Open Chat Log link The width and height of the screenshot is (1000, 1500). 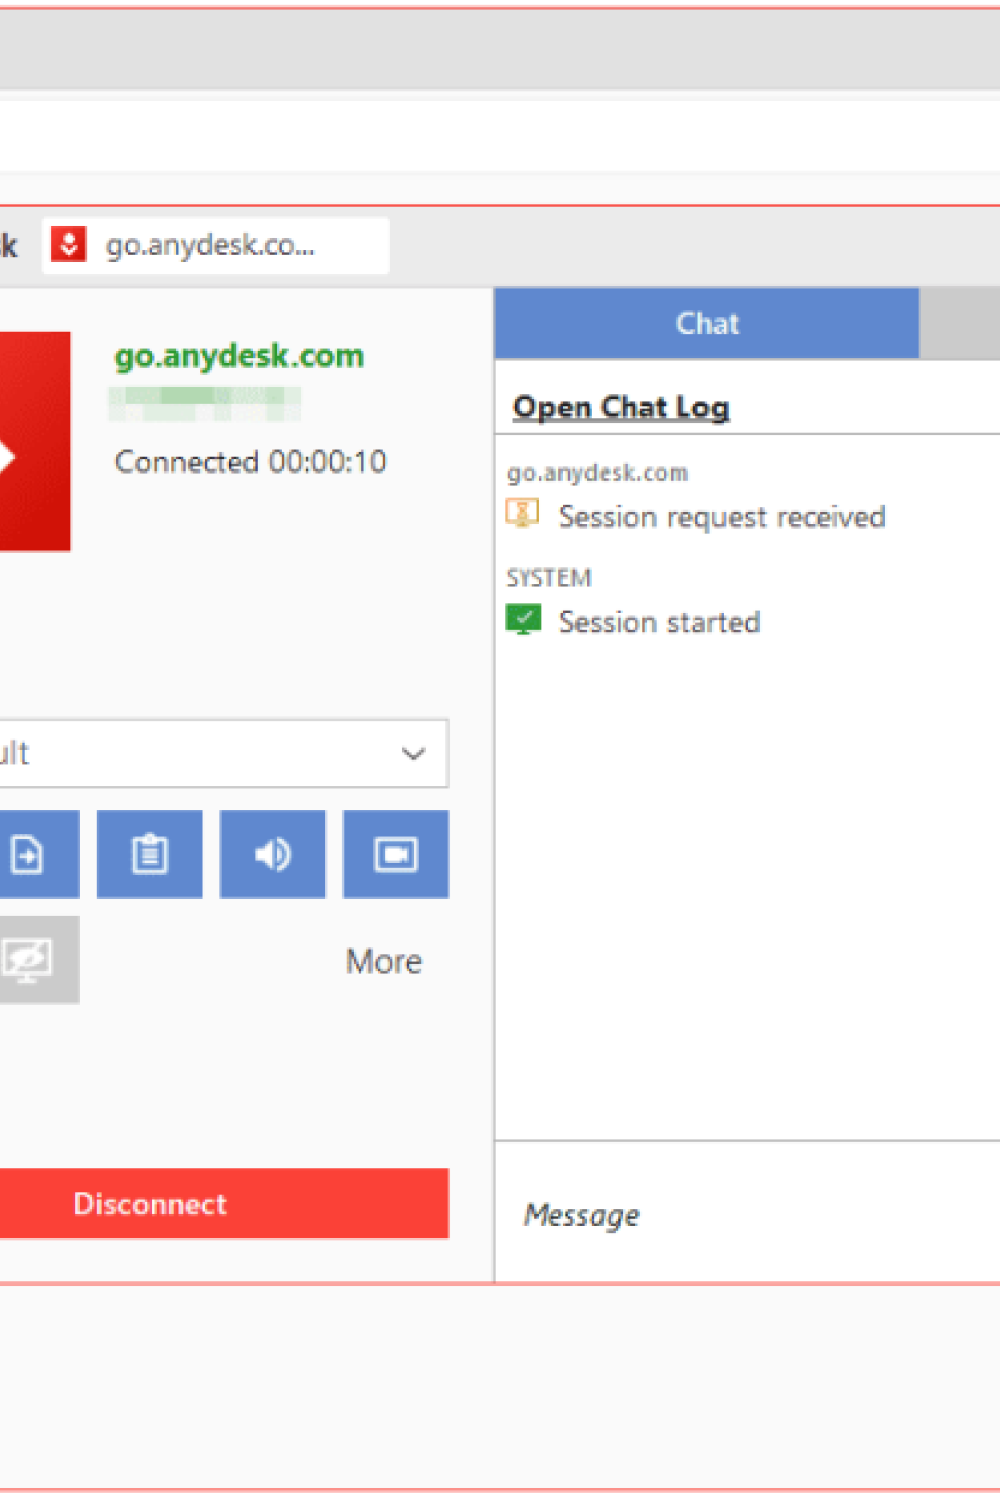[x=621, y=407]
